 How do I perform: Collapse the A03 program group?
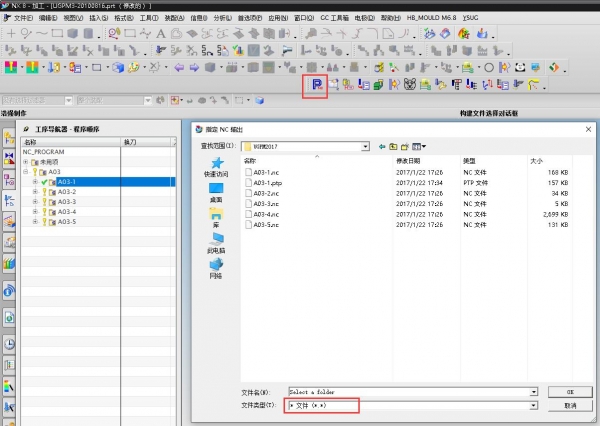click(x=26, y=172)
